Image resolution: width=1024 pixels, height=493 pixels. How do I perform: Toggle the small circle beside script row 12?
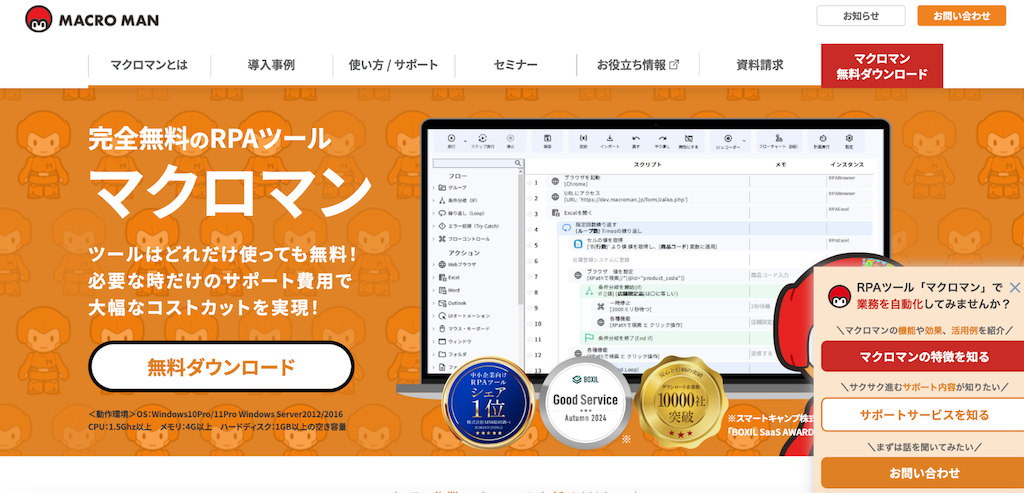pyautogui.click(x=530, y=355)
